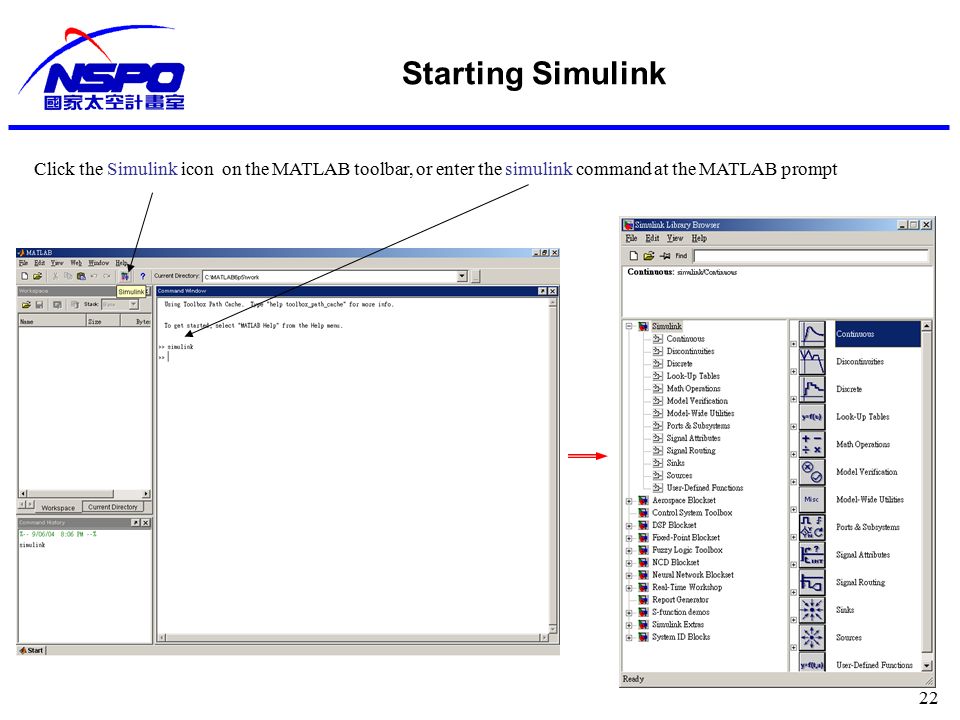Open the View menu in Library Browser

point(675,238)
